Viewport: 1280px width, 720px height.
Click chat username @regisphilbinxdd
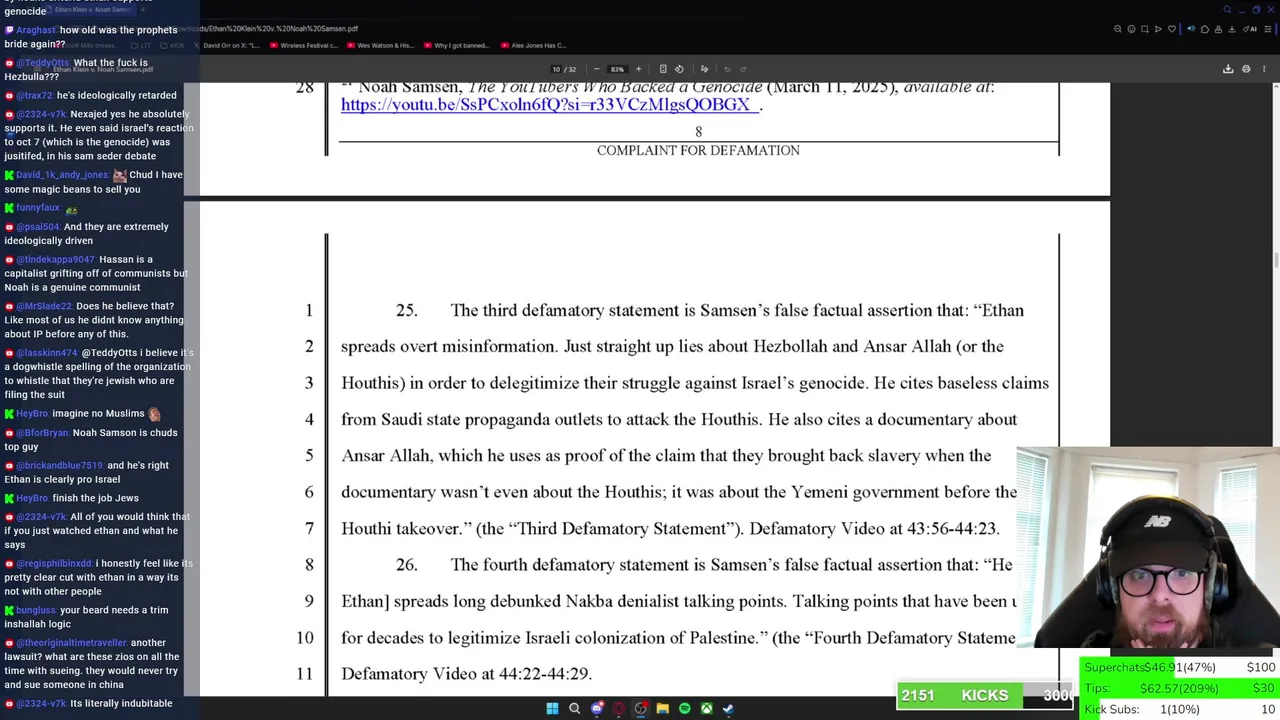coord(54,564)
